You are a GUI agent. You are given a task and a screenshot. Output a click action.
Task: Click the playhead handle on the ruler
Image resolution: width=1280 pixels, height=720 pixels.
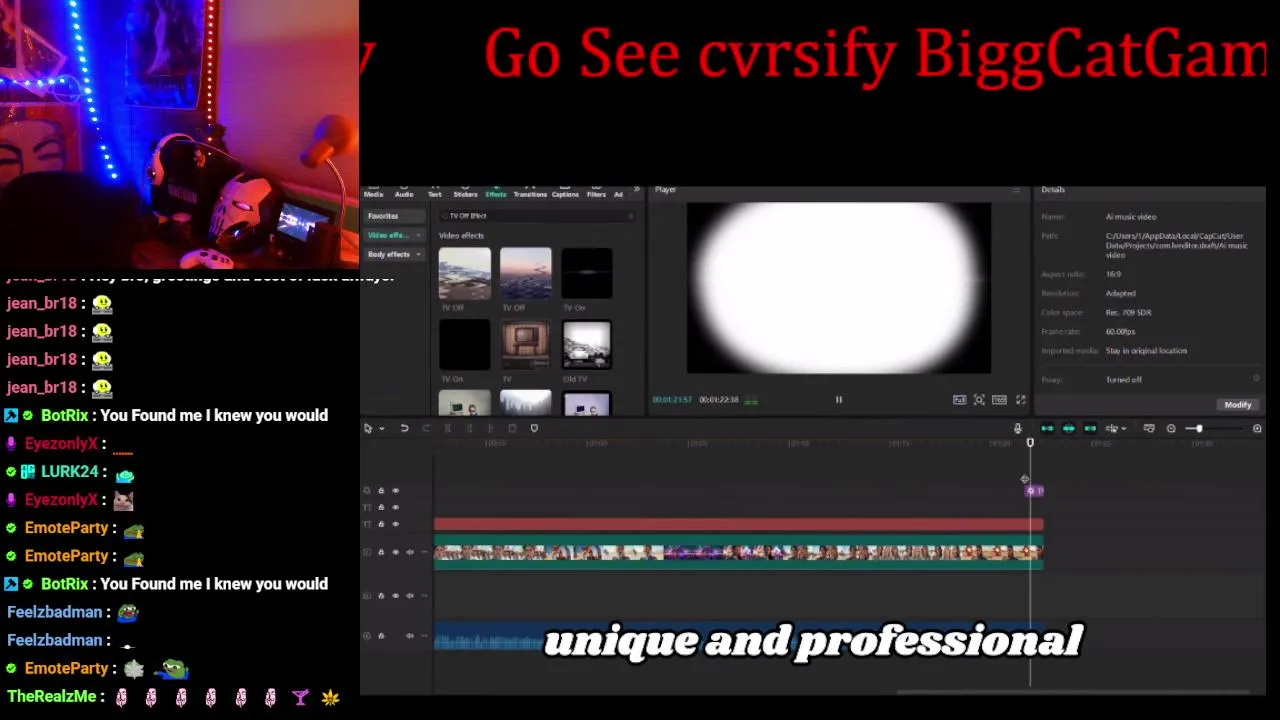point(1030,443)
